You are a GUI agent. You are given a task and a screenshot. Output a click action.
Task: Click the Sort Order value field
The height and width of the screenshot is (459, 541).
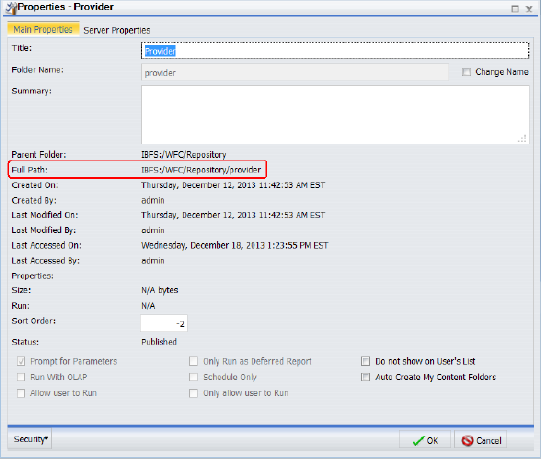pyautogui.click(x=164, y=323)
